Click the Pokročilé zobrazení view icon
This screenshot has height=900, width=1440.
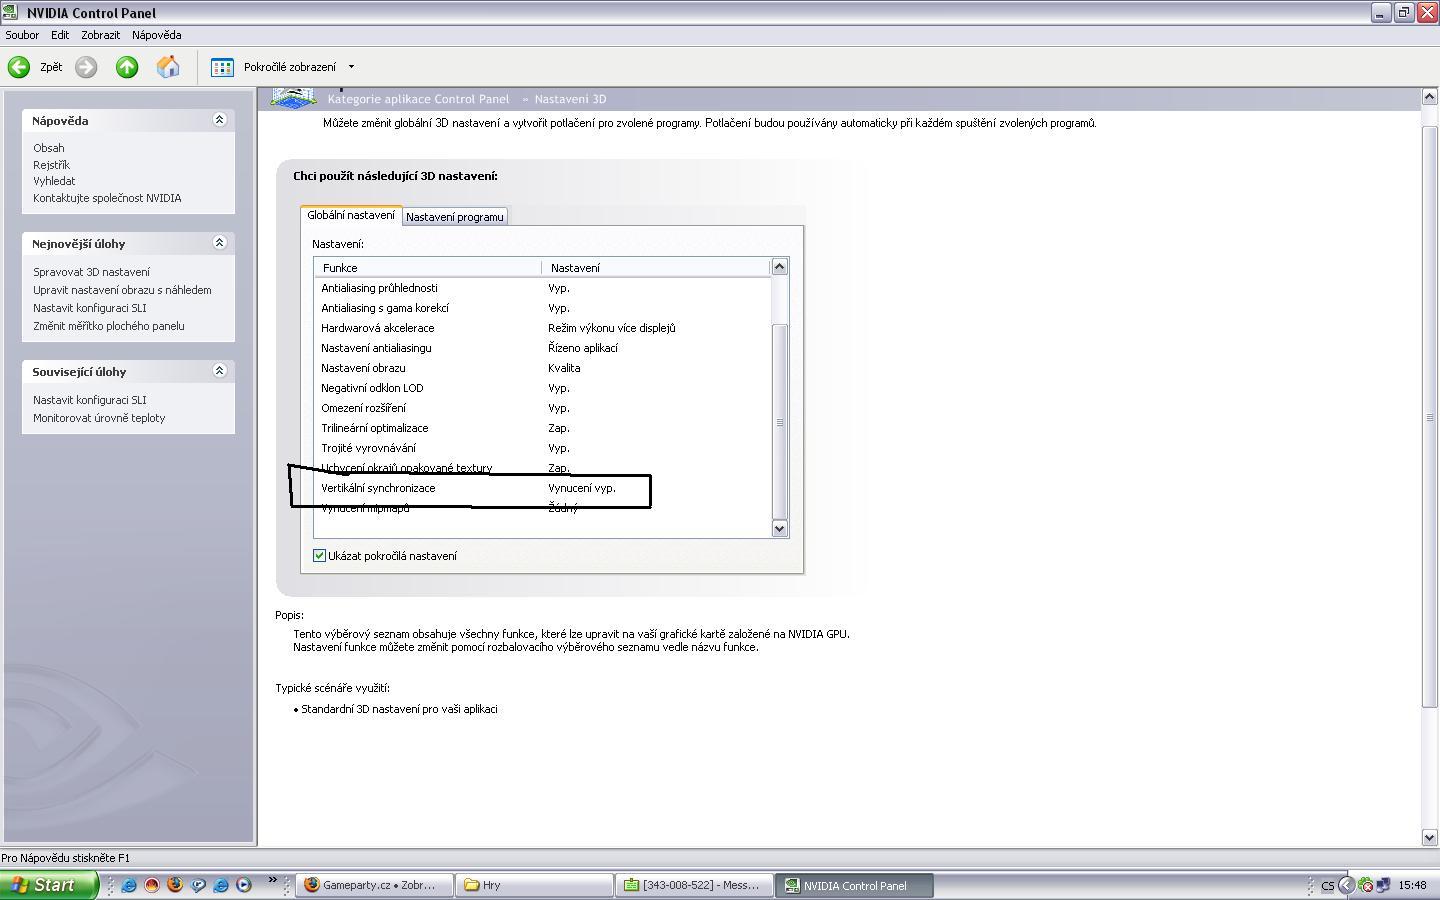222,67
